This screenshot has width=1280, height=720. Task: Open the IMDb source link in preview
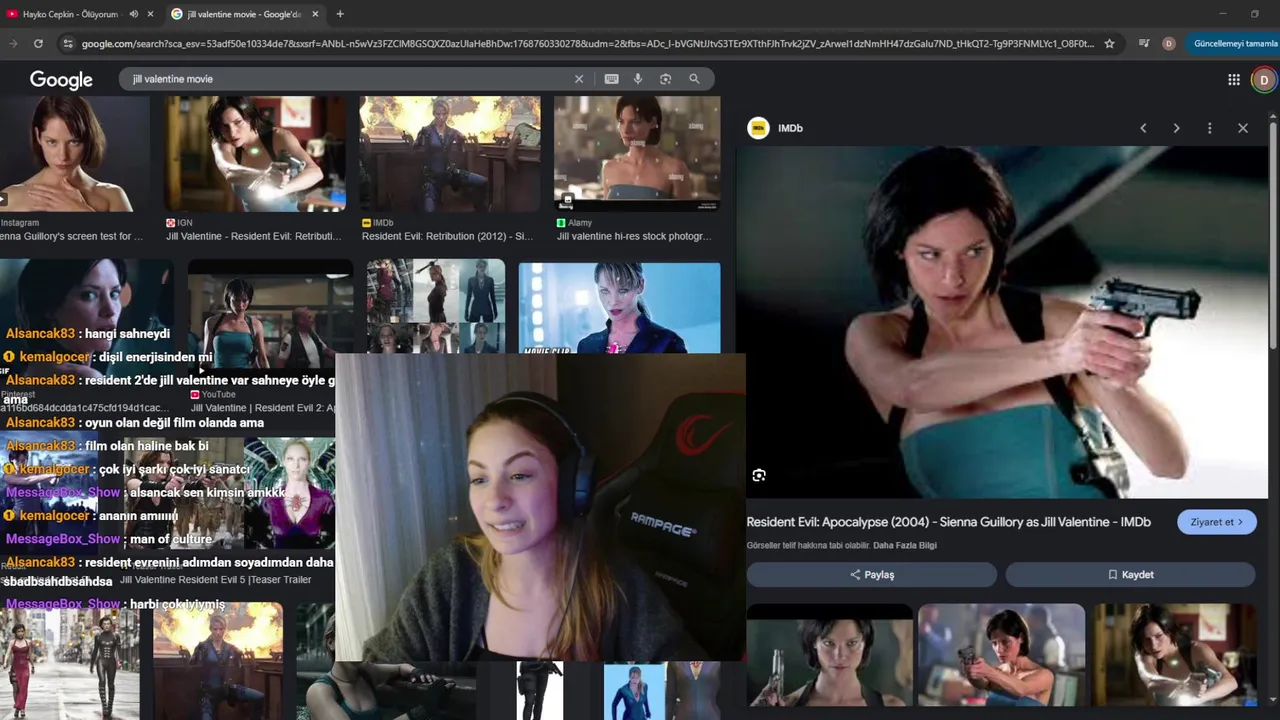[776, 128]
